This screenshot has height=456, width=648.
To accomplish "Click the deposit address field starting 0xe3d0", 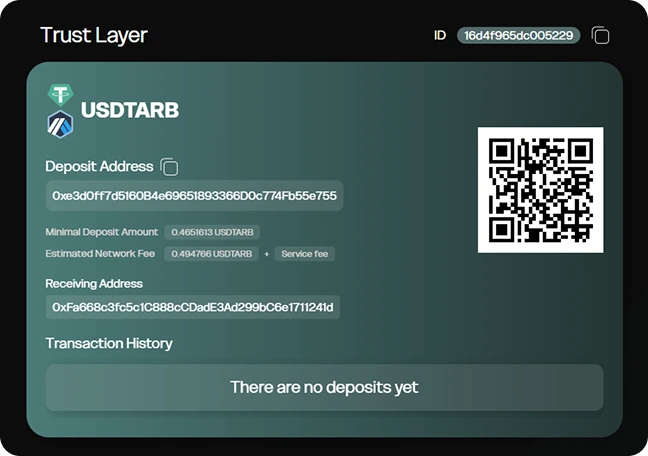I will 194,196.
